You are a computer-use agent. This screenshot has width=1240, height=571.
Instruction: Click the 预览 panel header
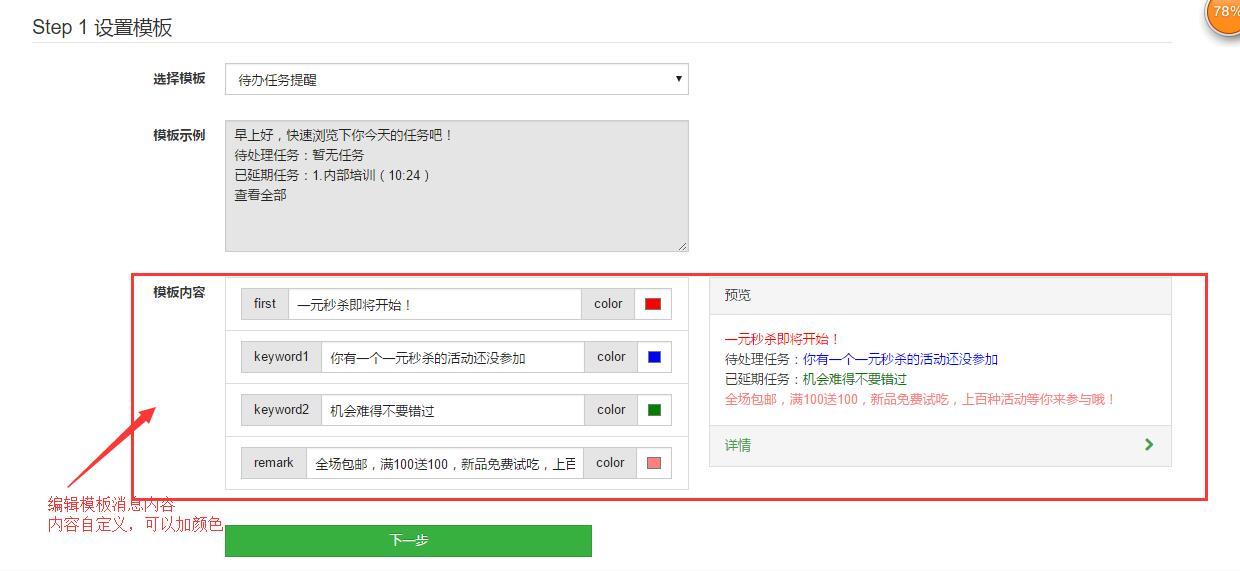pos(940,295)
